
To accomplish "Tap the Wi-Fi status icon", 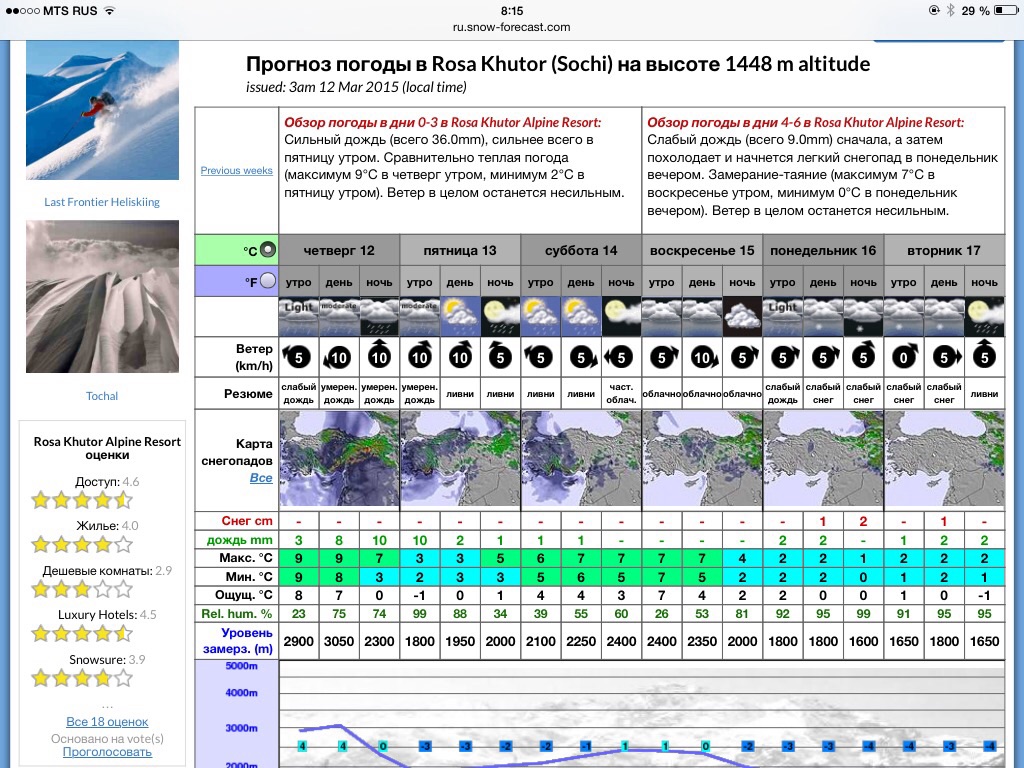I will (x=110, y=10).
